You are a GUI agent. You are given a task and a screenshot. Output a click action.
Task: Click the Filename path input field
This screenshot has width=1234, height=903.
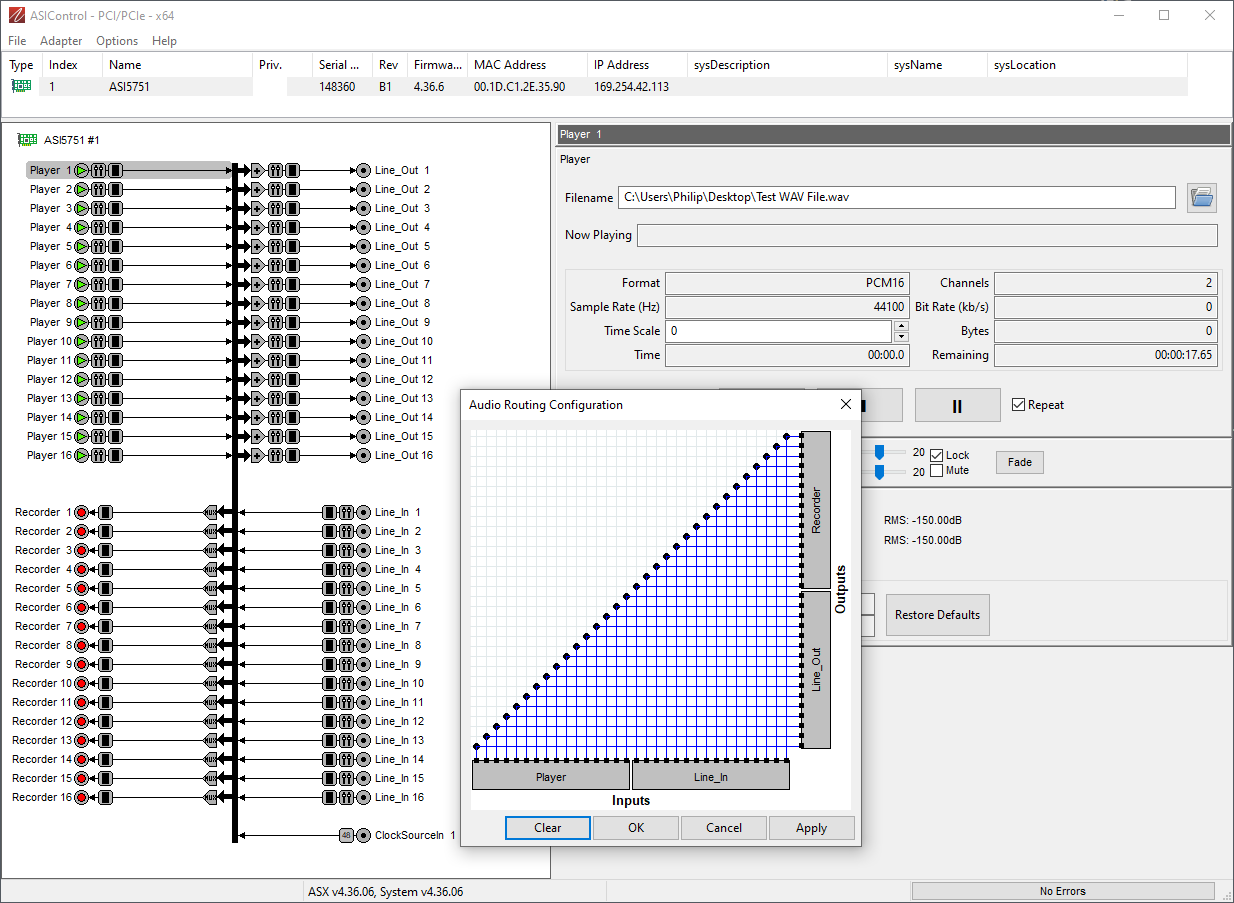[x=896, y=198]
